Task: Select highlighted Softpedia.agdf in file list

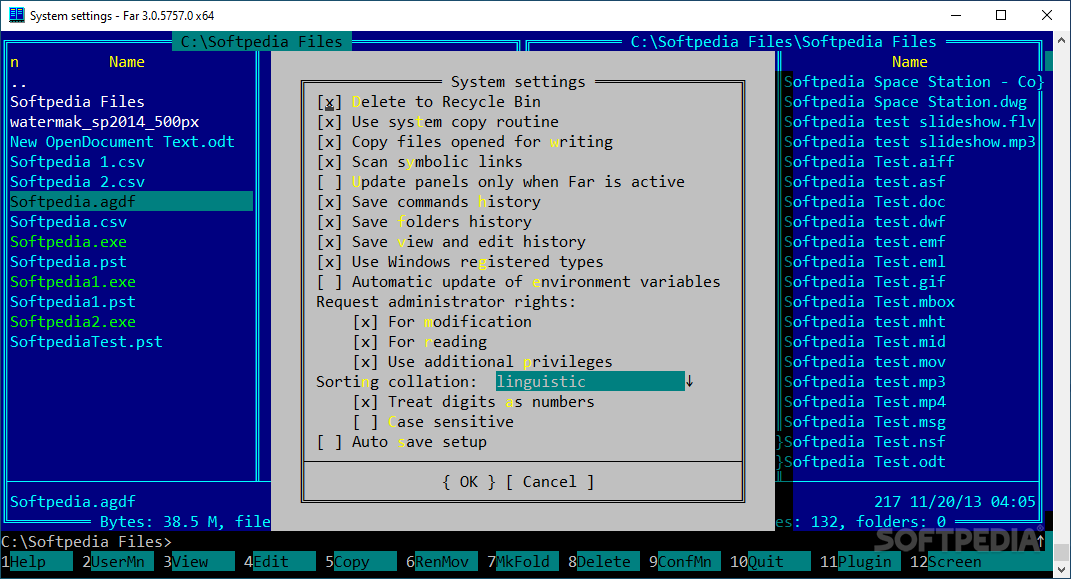Action: click(x=131, y=201)
